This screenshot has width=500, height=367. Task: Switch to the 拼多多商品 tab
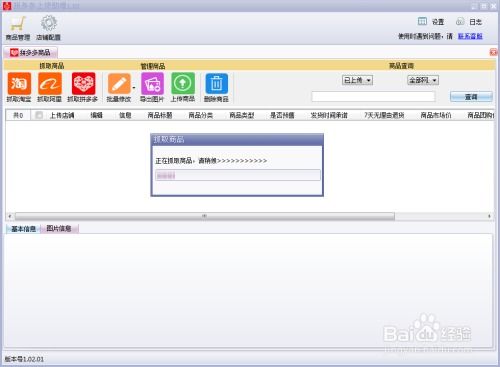pyautogui.click(x=31, y=52)
